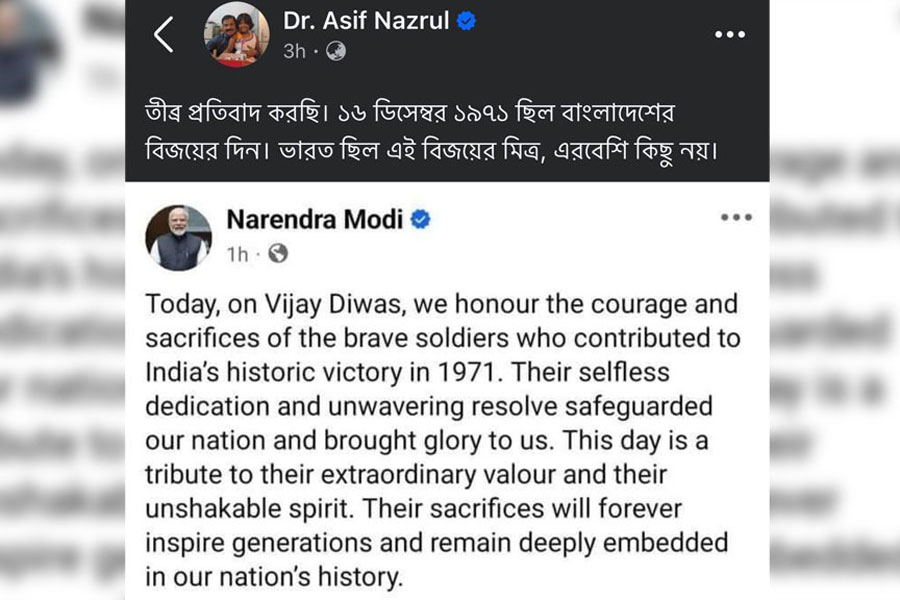Screen dimensions: 900x600
Task: Click the globe audience icon beside 1h
Action: tap(278, 254)
